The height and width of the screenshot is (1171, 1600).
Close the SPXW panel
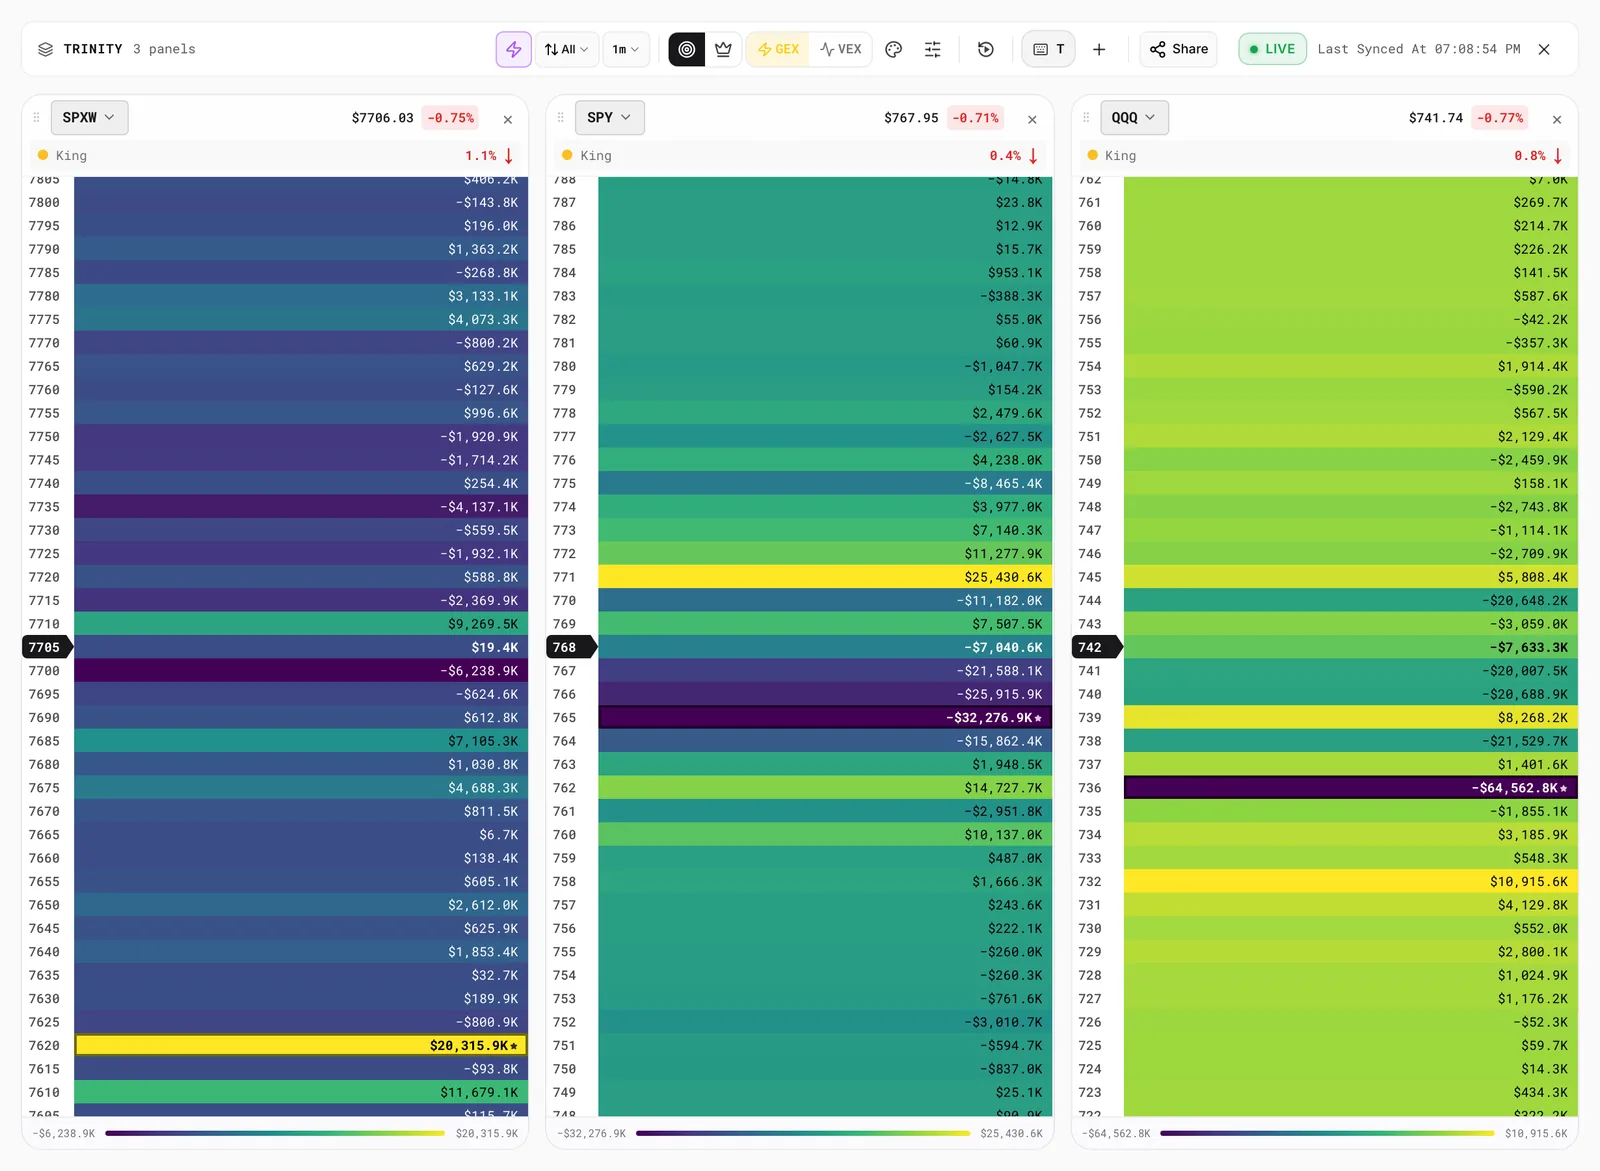(508, 119)
